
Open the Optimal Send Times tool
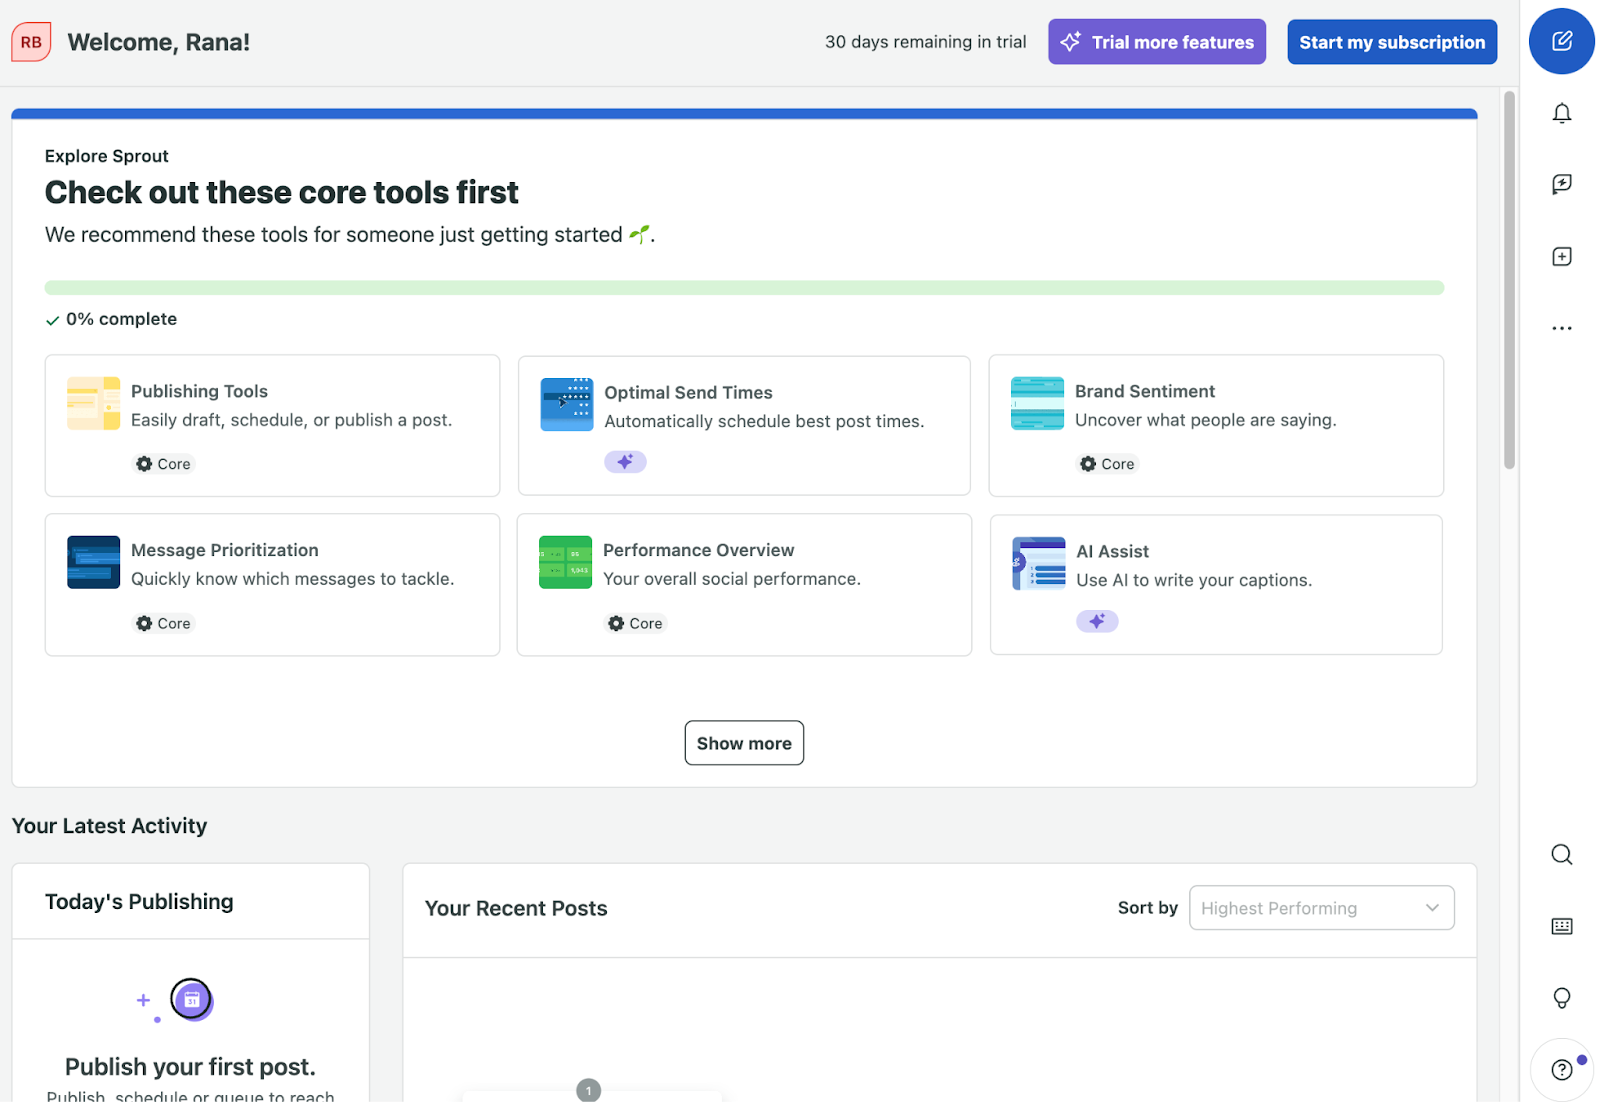(744, 425)
